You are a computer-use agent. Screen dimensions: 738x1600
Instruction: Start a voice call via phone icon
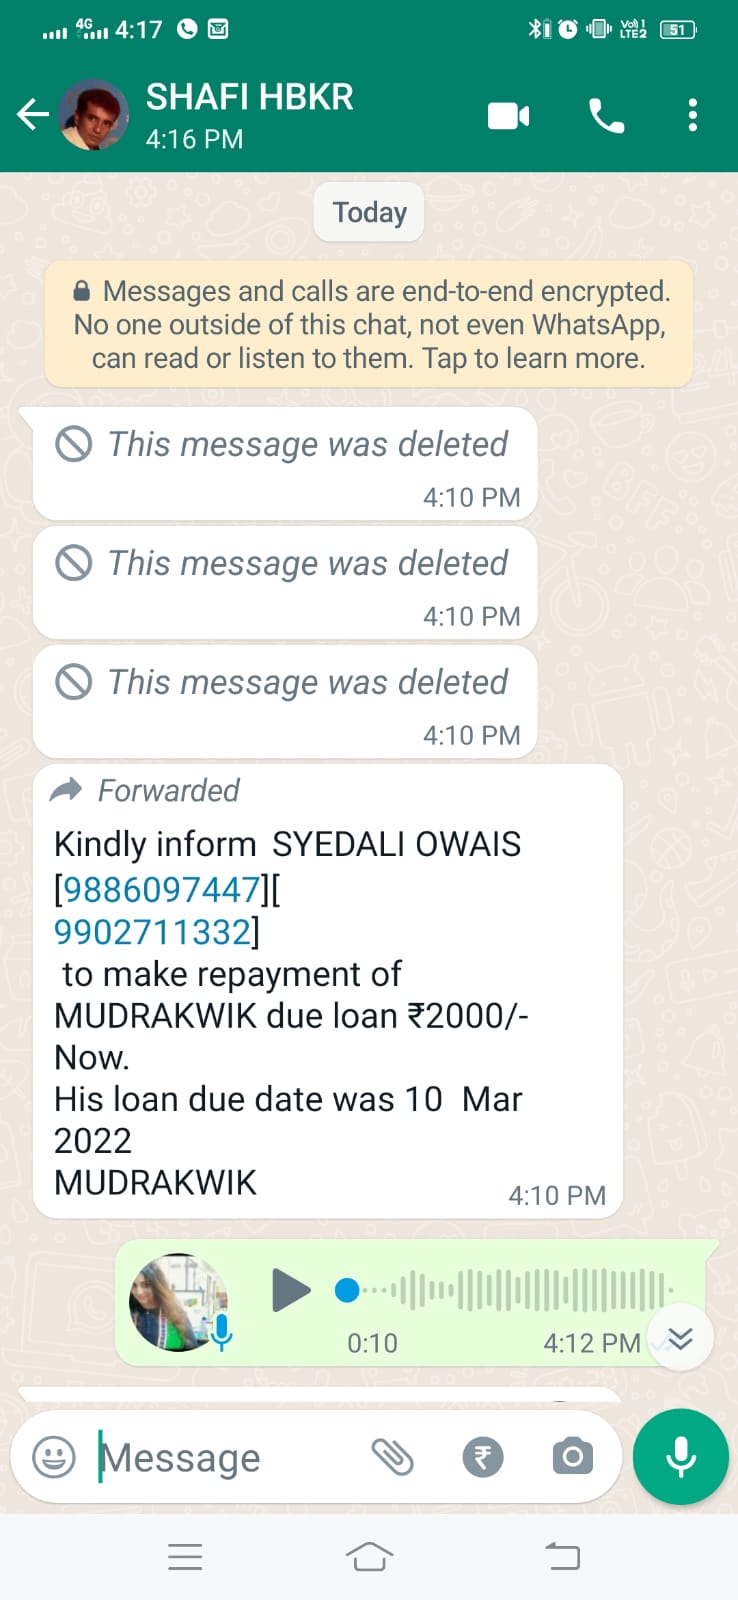[x=606, y=116]
